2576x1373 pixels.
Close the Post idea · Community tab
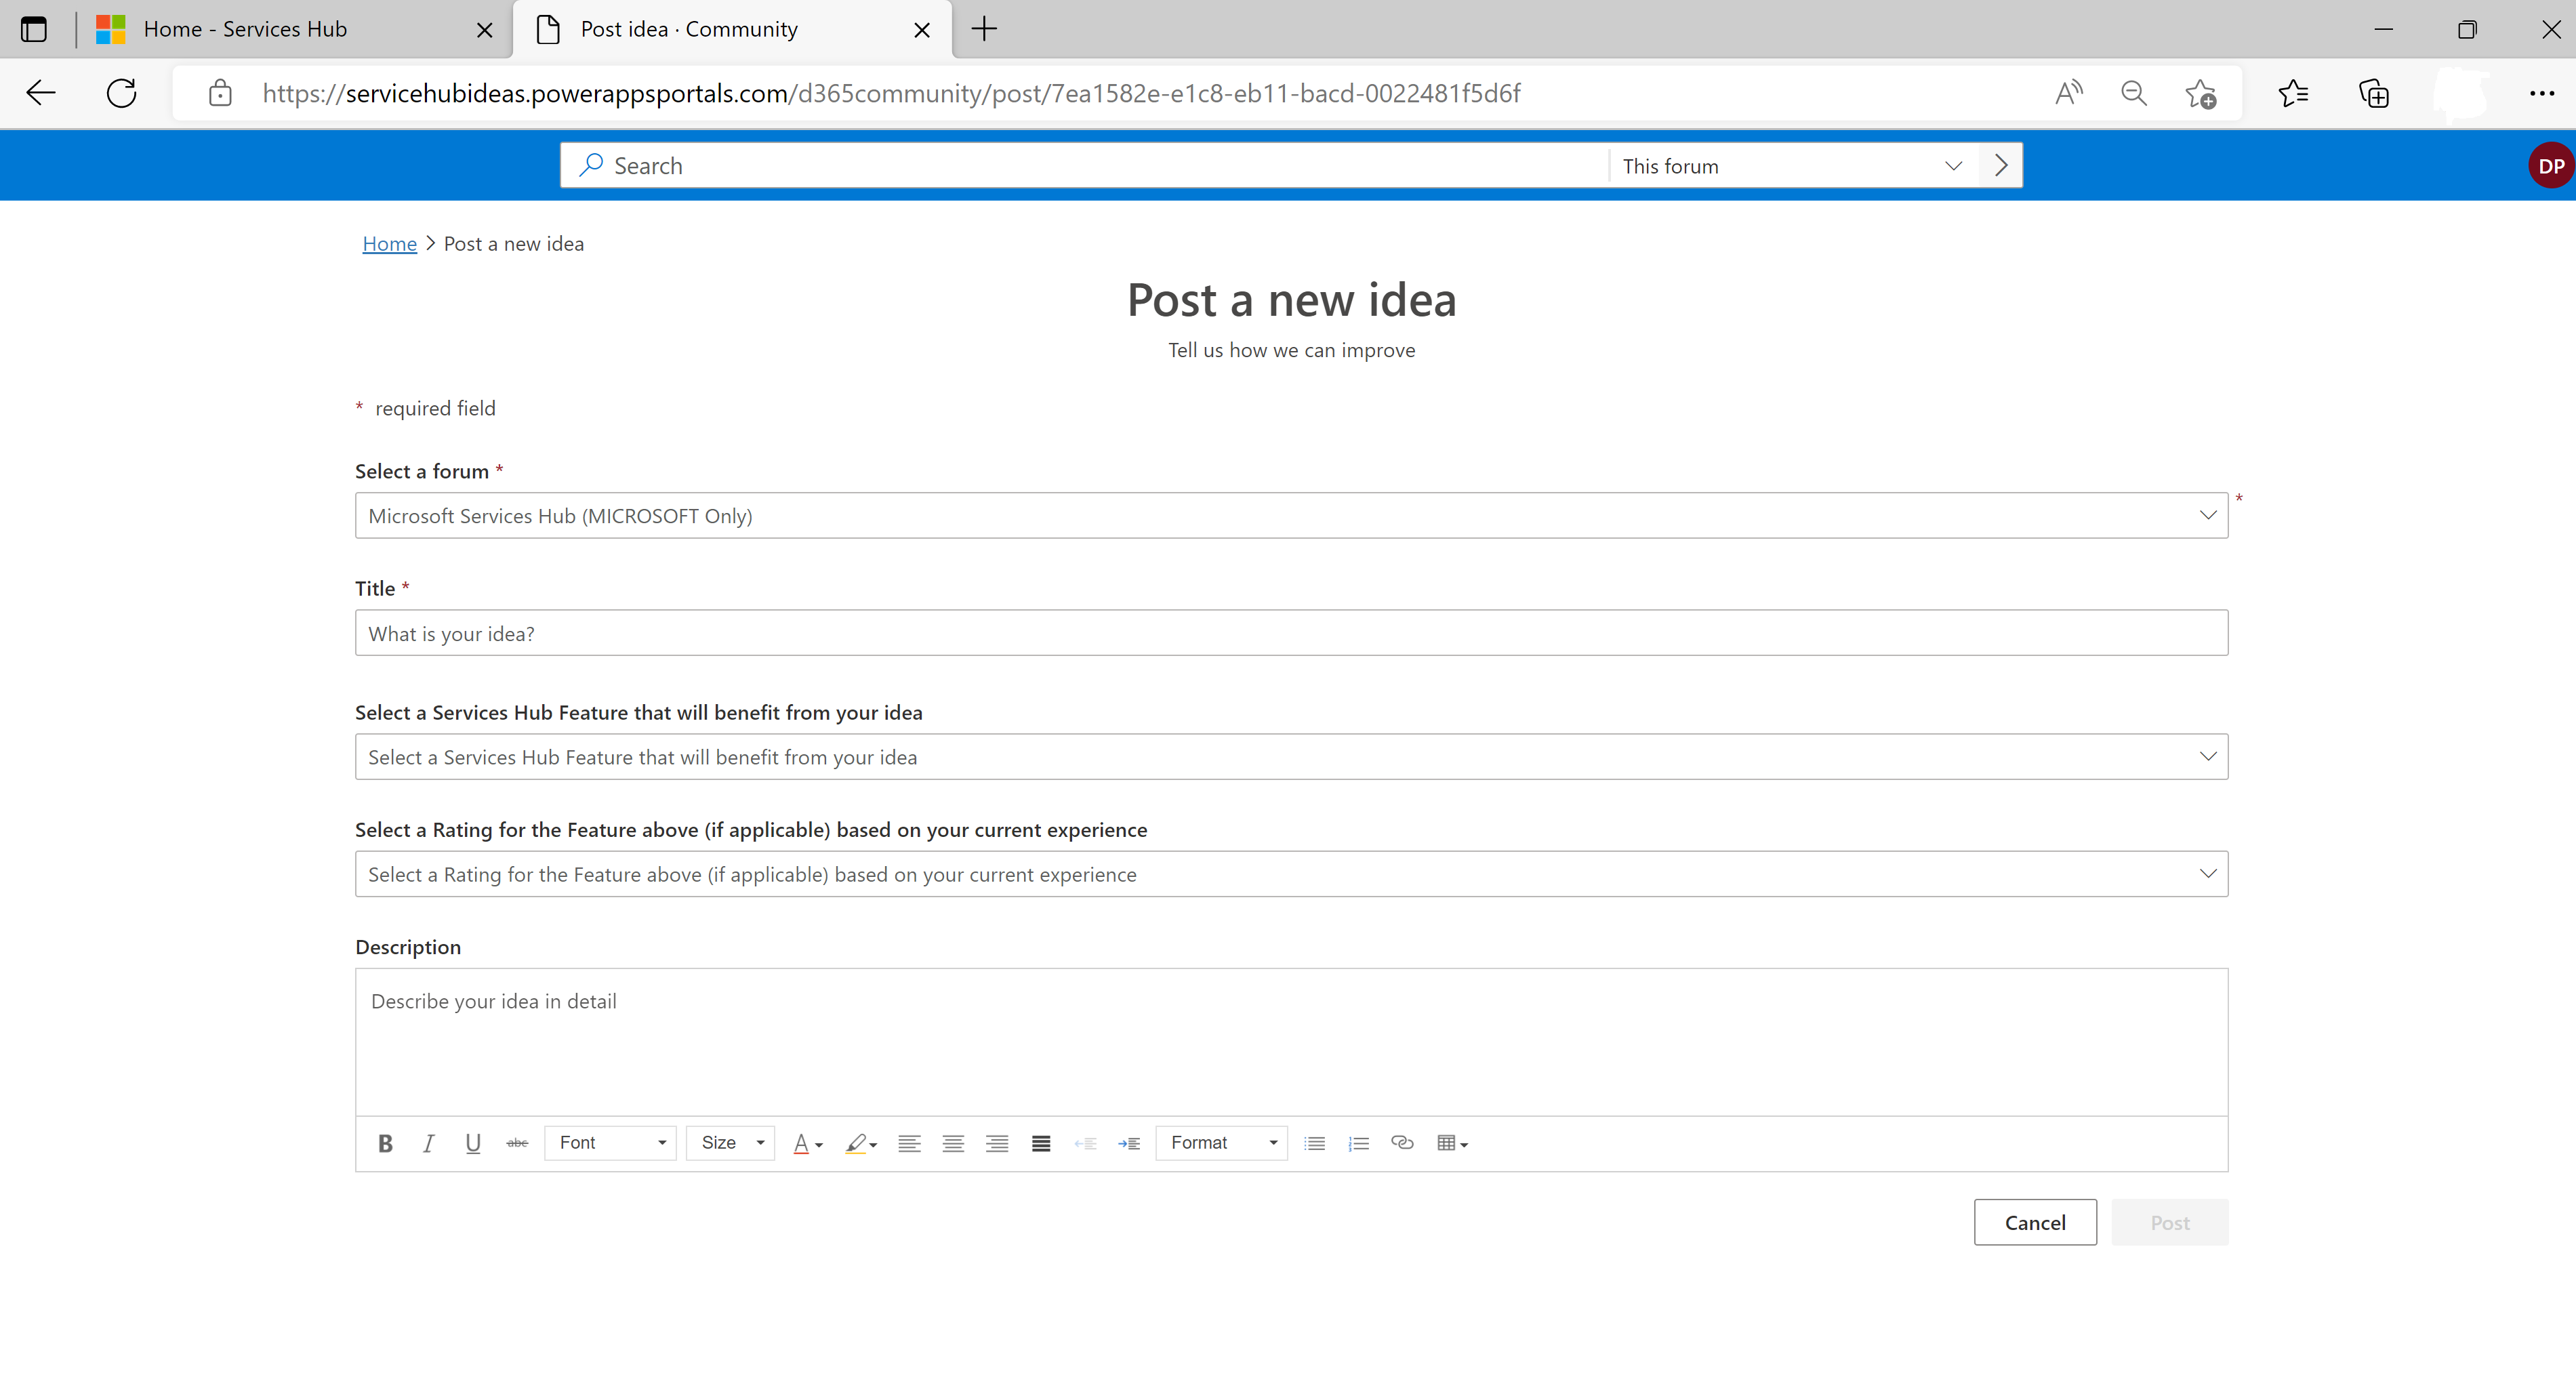pyautogui.click(x=922, y=30)
